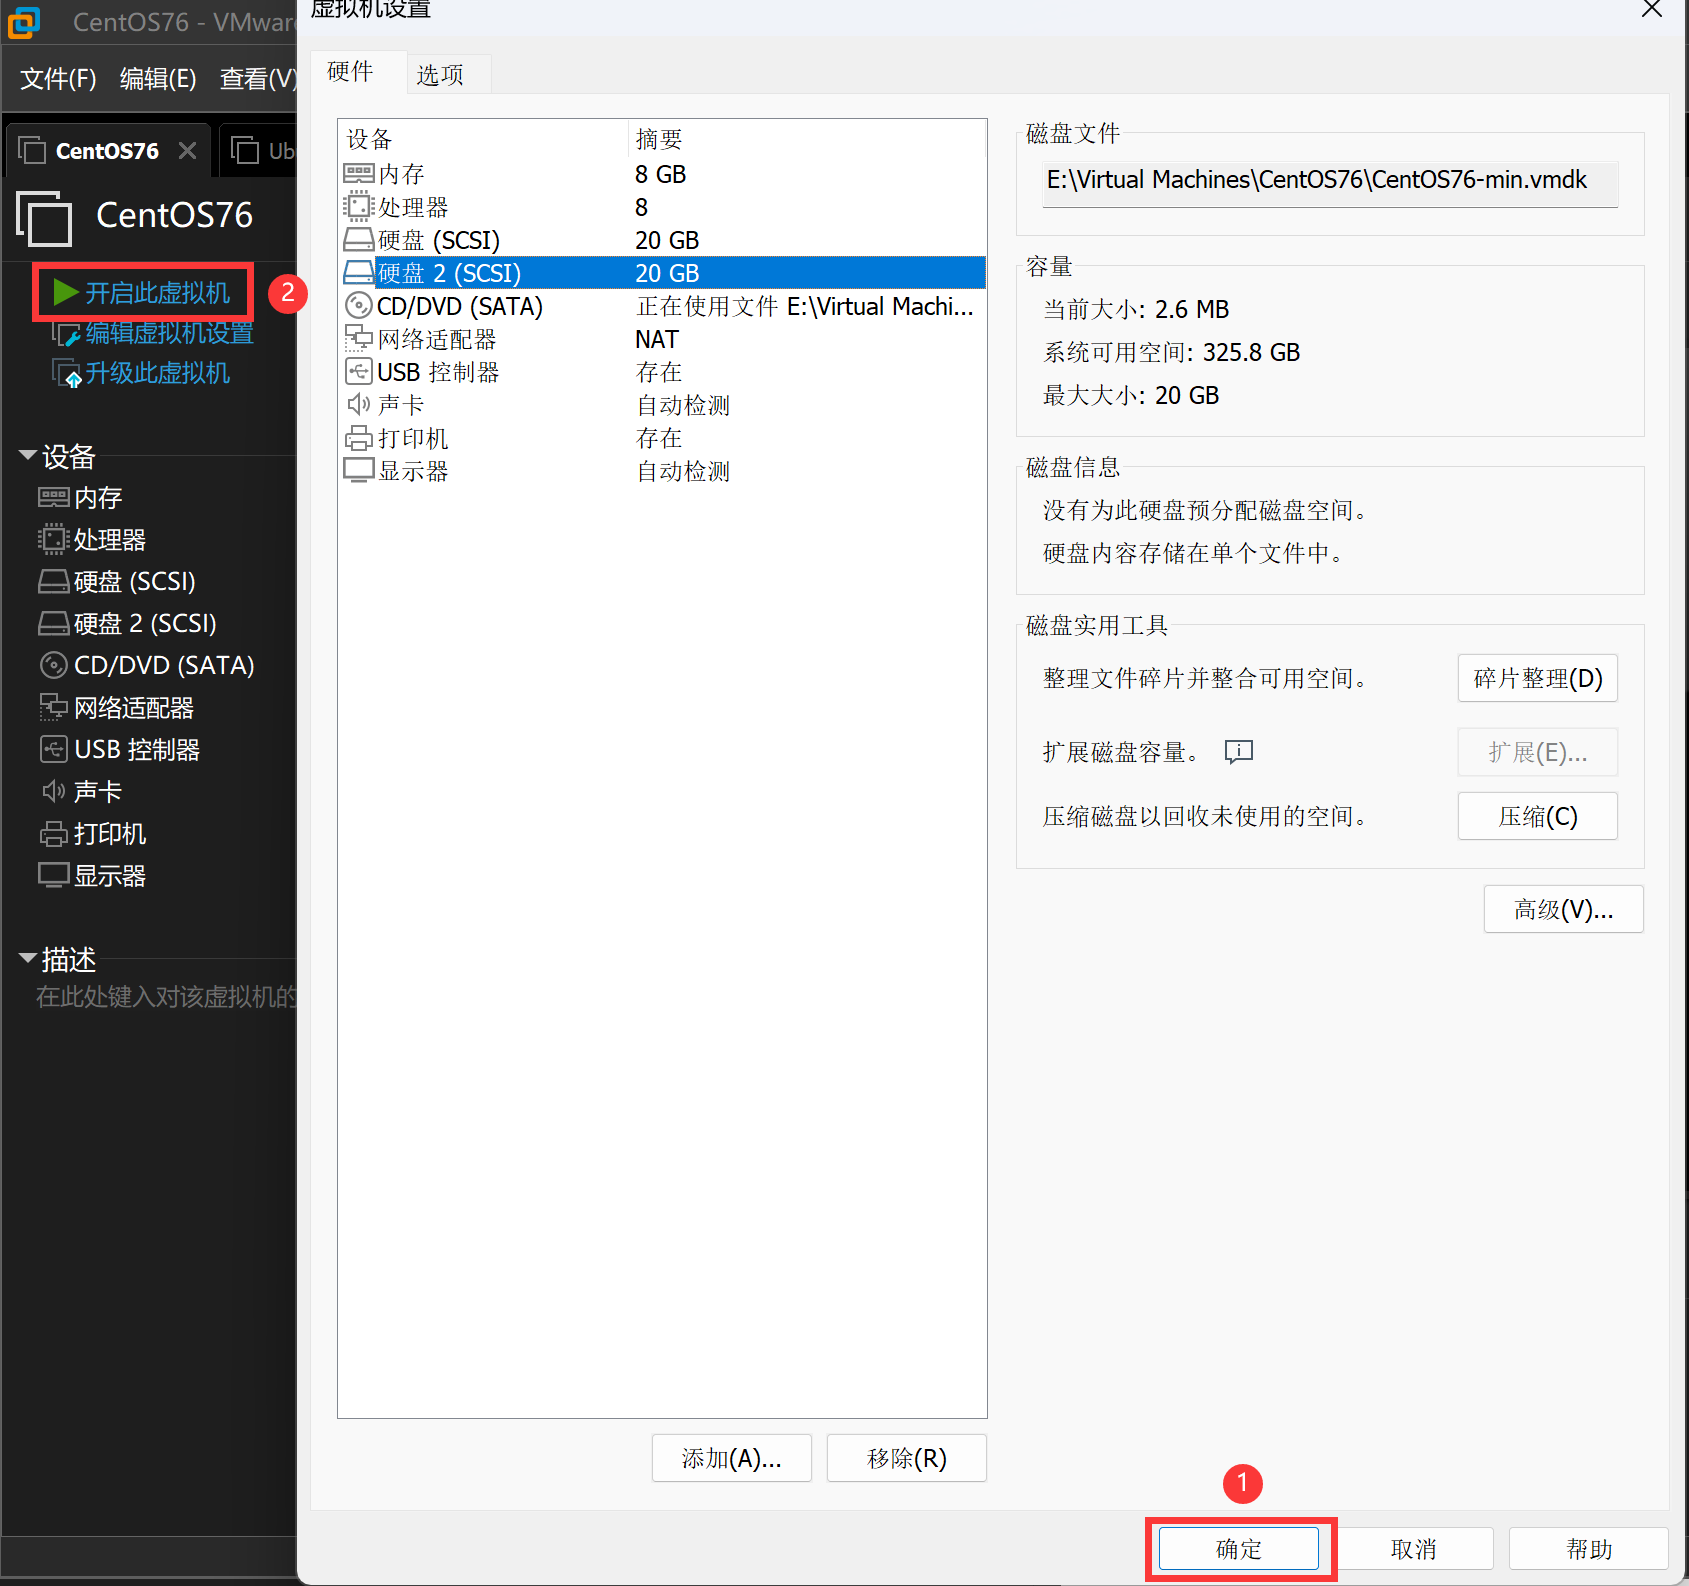Click the CD/DVD icon in the VMware sidebar
The width and height of the screenshot is (1689, 1586).
click(x=53, y=665)
